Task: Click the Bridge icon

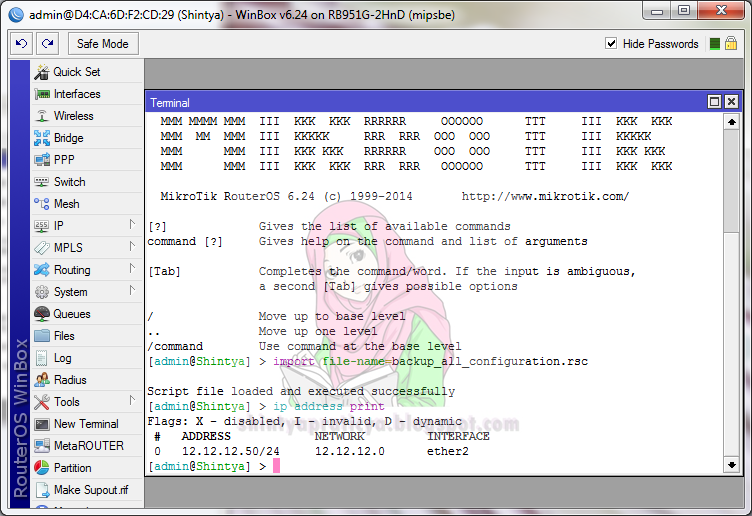Action: tap(42, 138)
